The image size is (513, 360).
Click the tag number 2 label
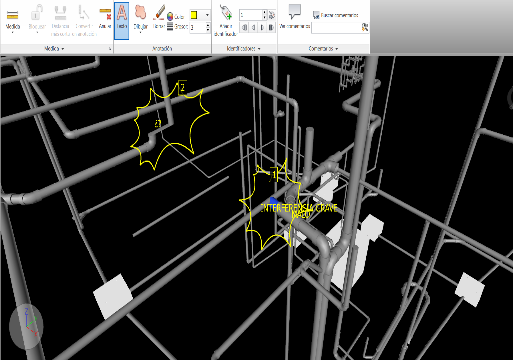182,88
